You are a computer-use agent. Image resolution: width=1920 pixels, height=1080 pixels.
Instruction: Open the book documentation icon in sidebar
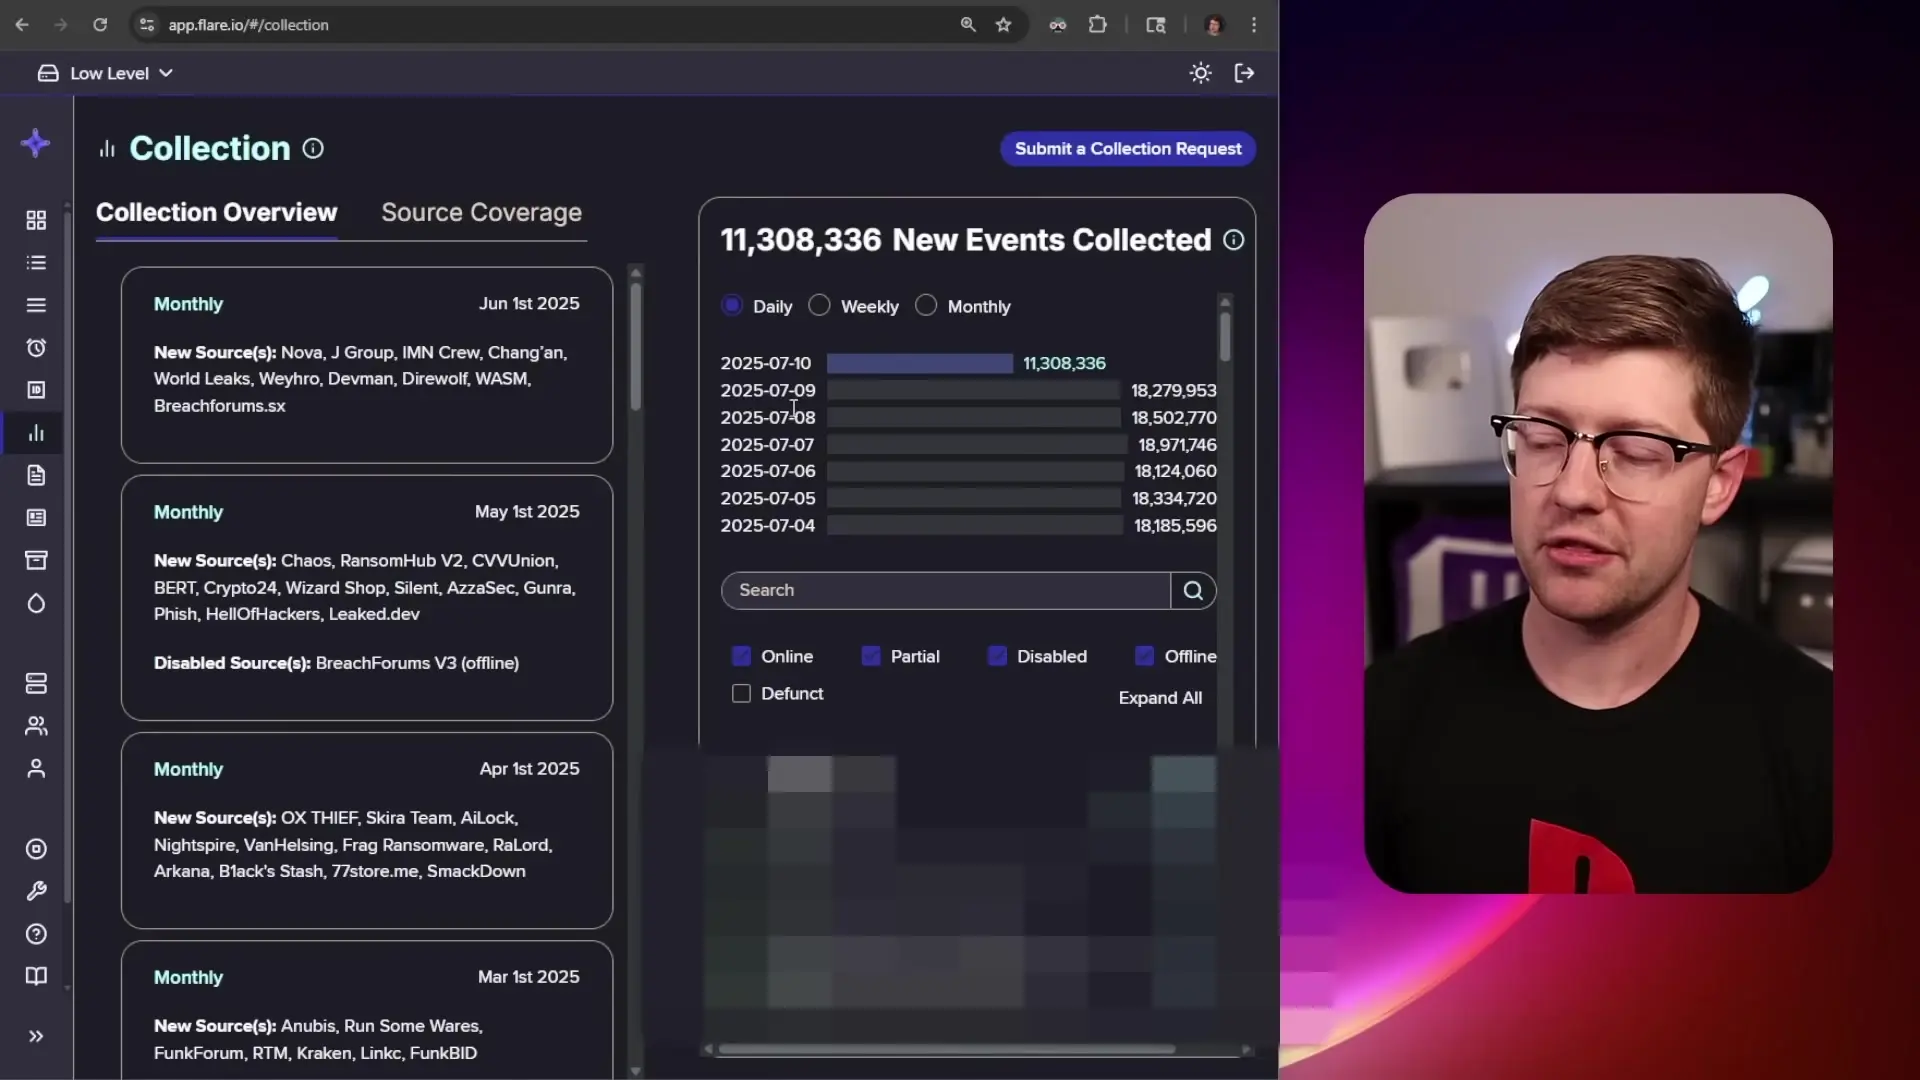coord(36,976)
